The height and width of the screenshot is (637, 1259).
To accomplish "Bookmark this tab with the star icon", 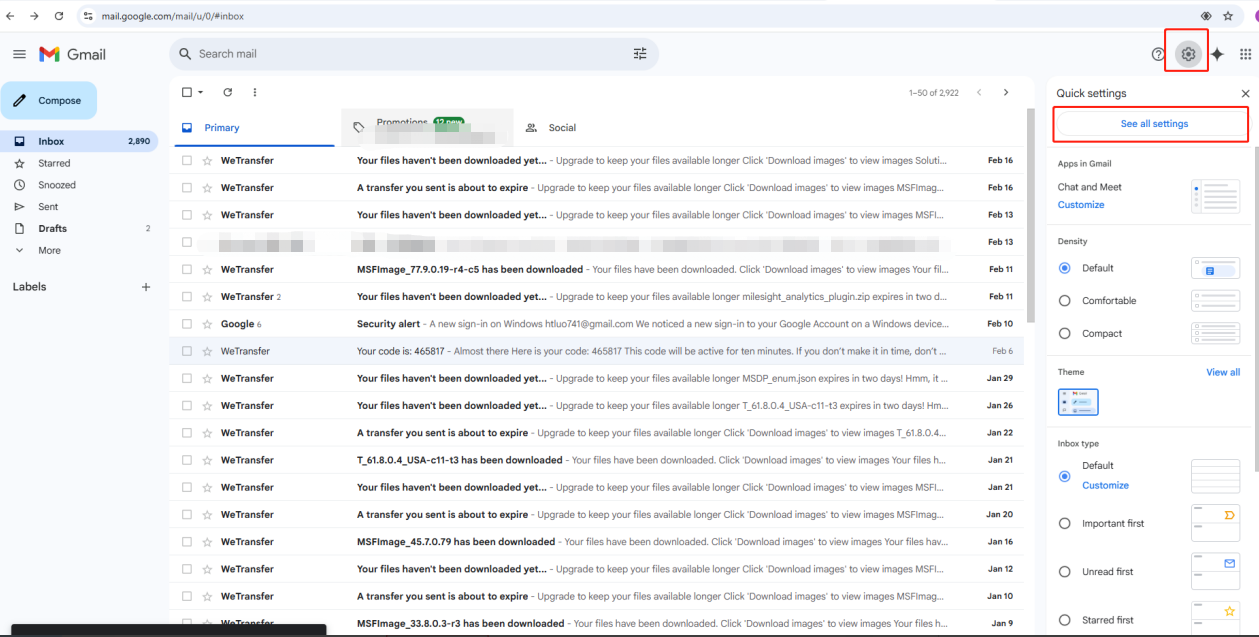I will click(x=1228, y=16).
